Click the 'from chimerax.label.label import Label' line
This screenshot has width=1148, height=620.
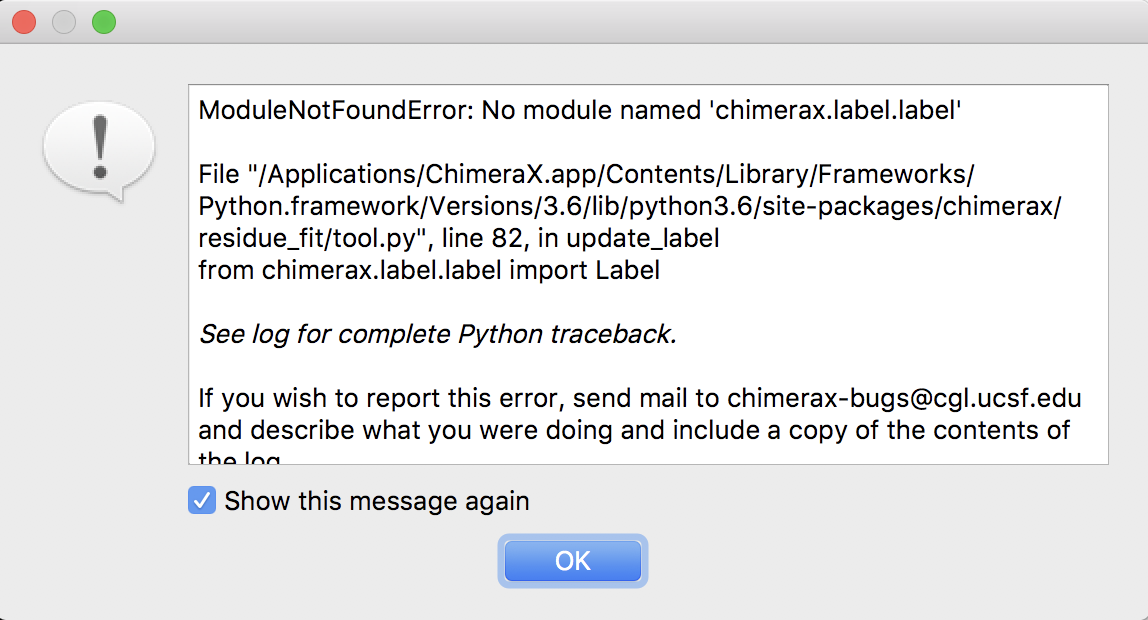[429, 270]
